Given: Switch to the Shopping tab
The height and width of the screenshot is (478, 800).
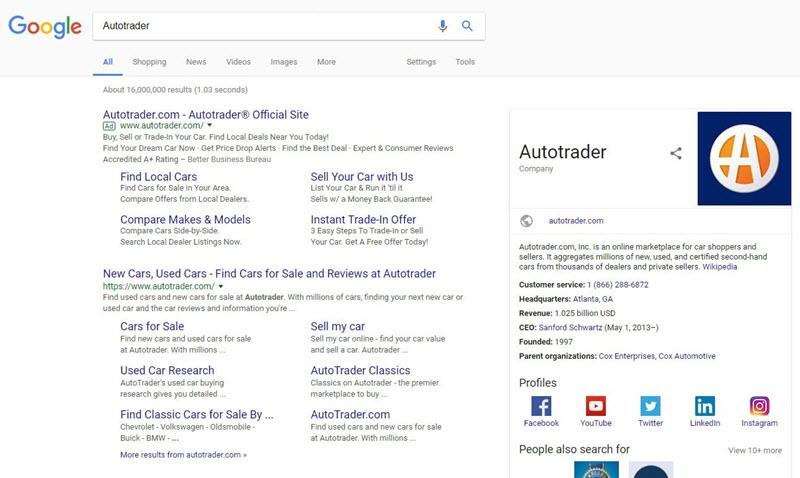Looking at the screenshot, I should pos(149,62).
